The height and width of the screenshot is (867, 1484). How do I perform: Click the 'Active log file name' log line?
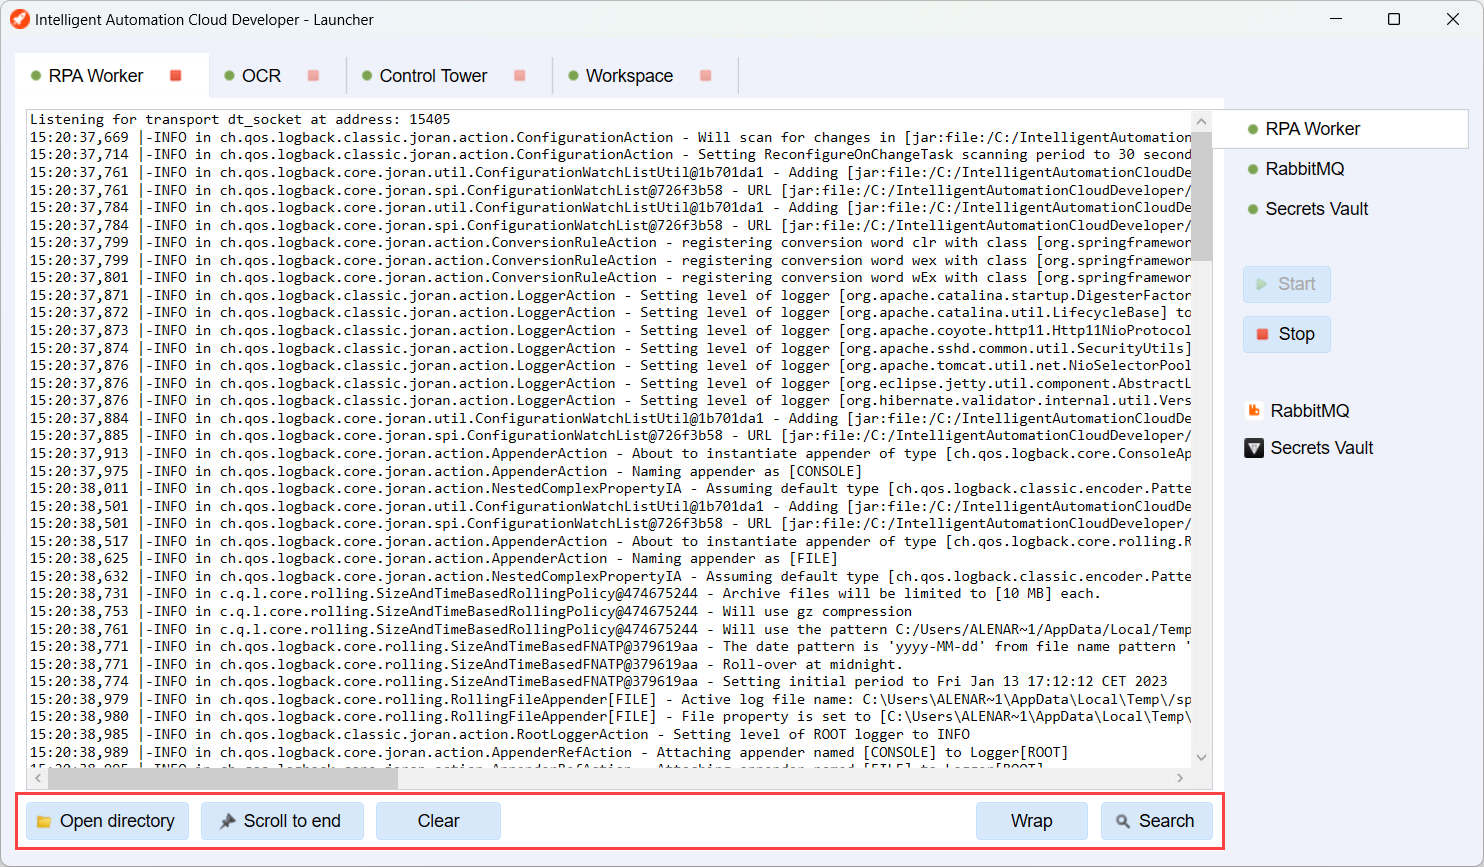tap(610, 699)
